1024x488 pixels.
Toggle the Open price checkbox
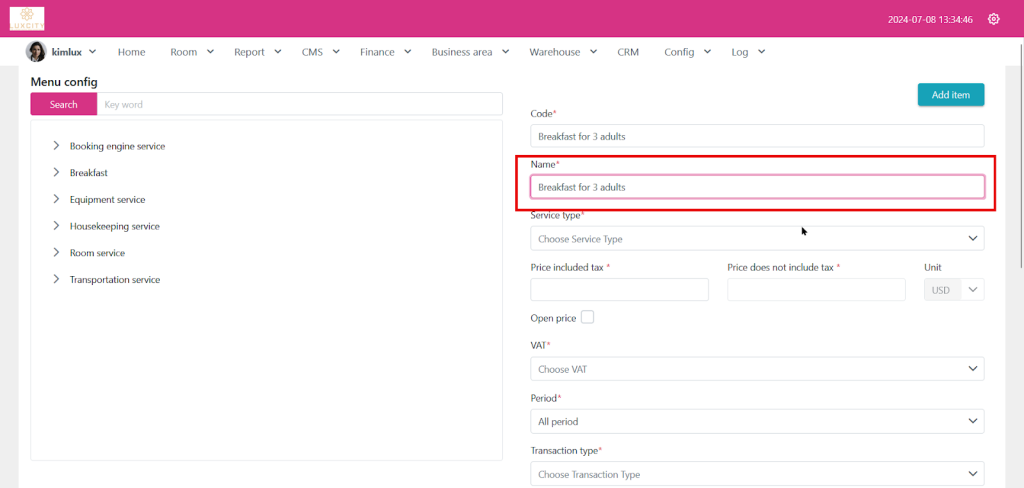(x=587, y=317)
